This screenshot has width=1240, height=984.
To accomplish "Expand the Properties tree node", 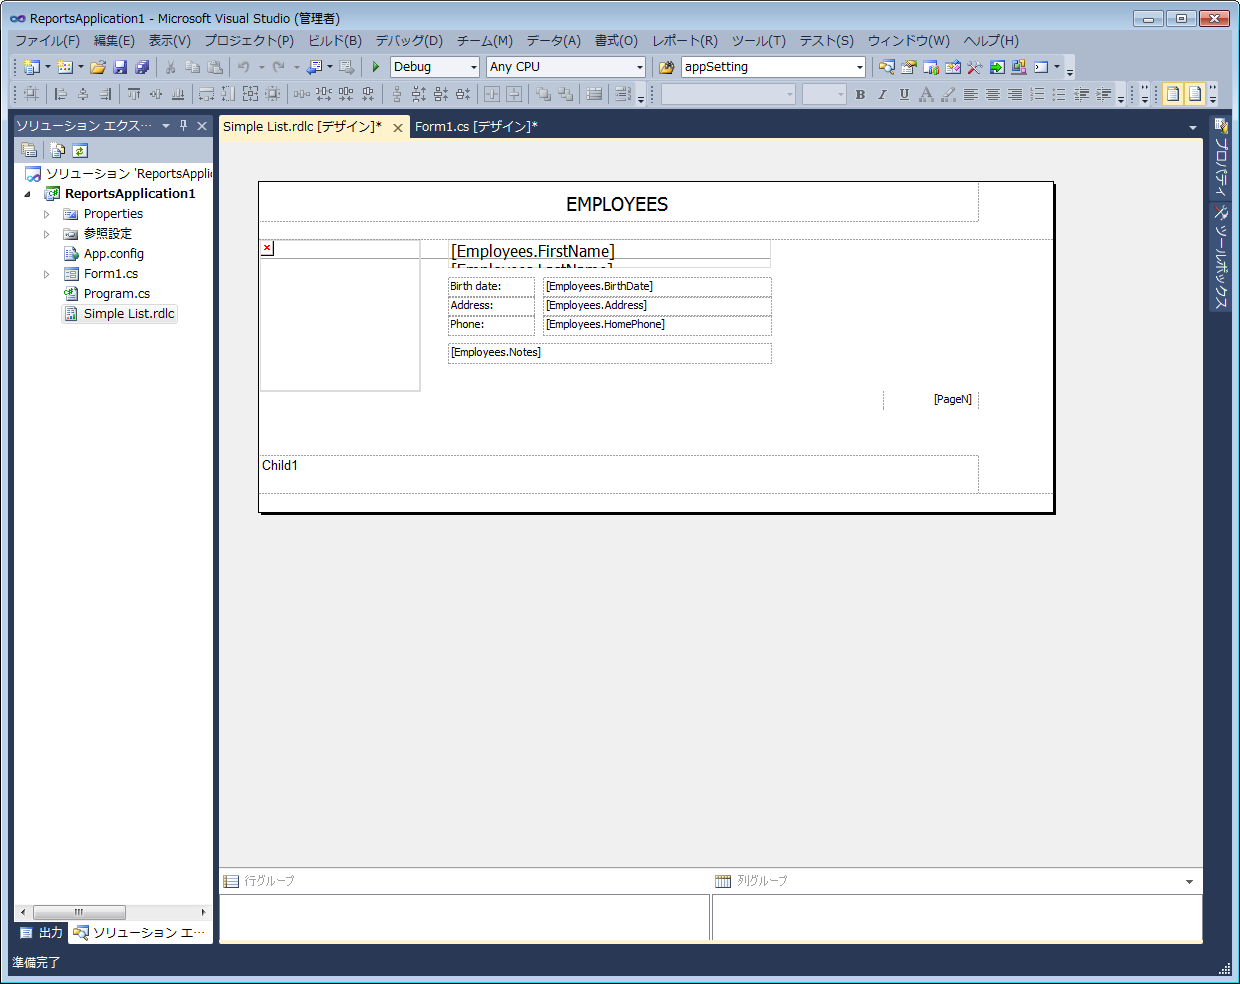I will (46, 214).
